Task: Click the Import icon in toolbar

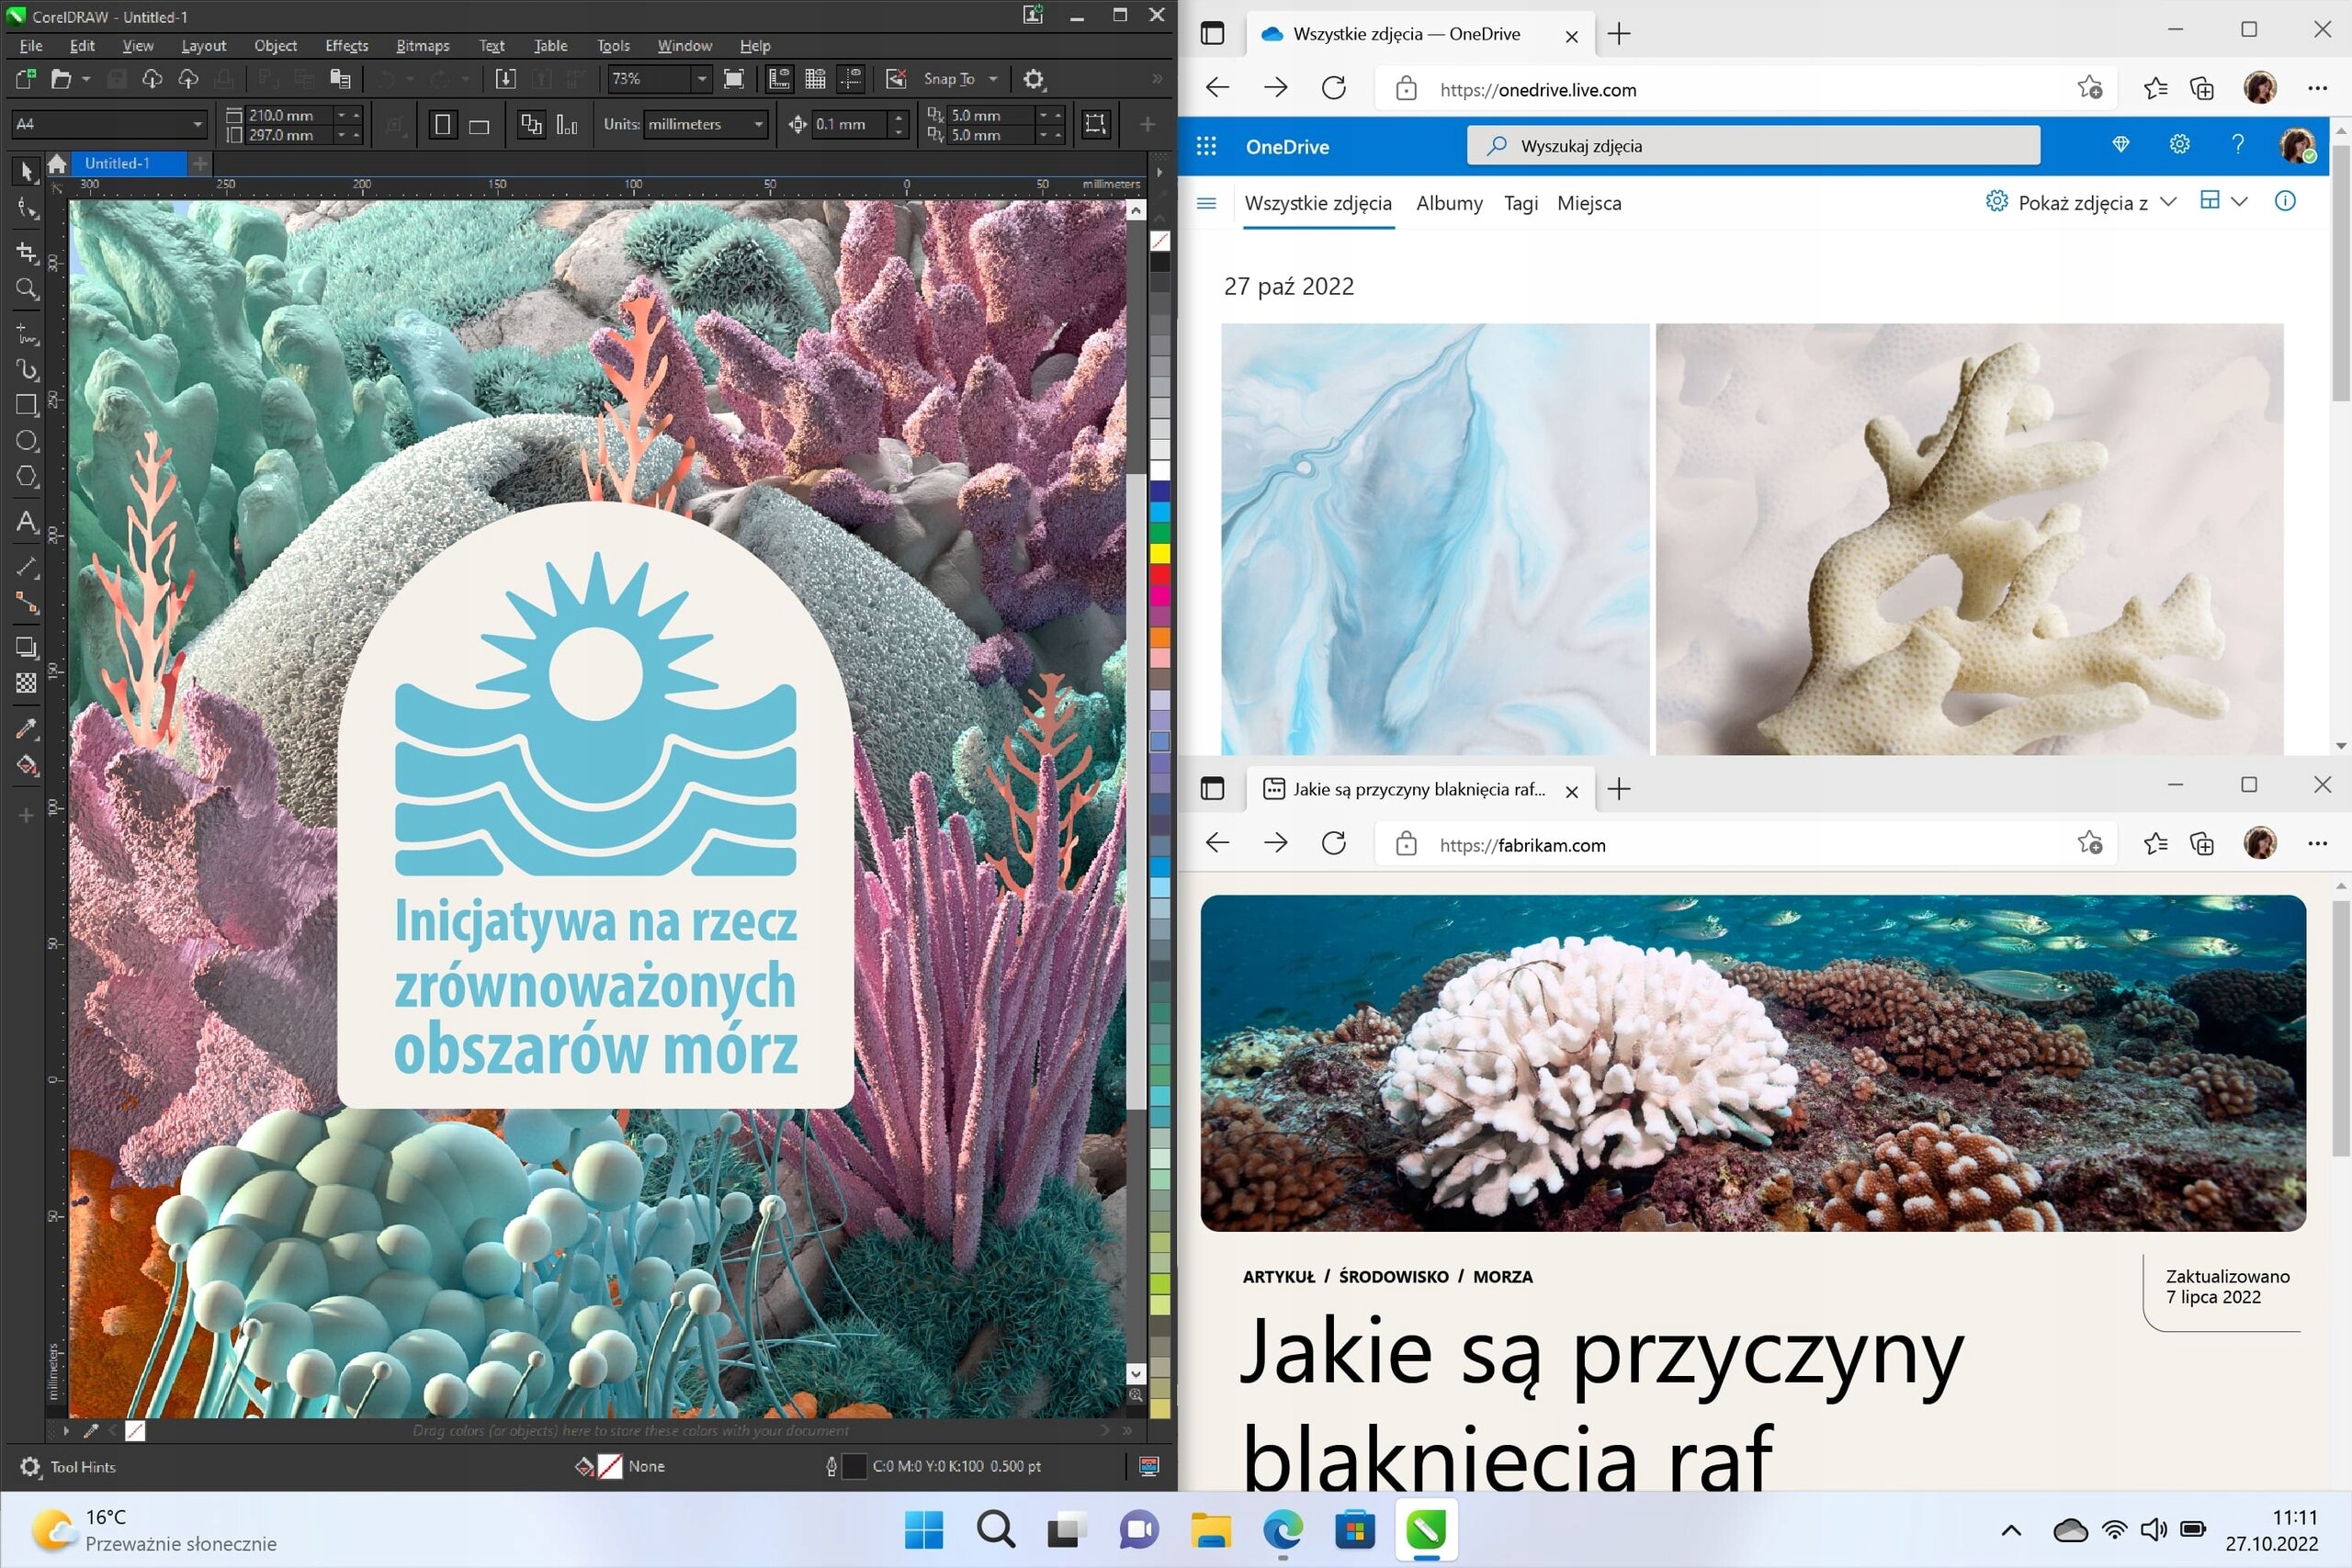Action: click(x=506, y=79)
